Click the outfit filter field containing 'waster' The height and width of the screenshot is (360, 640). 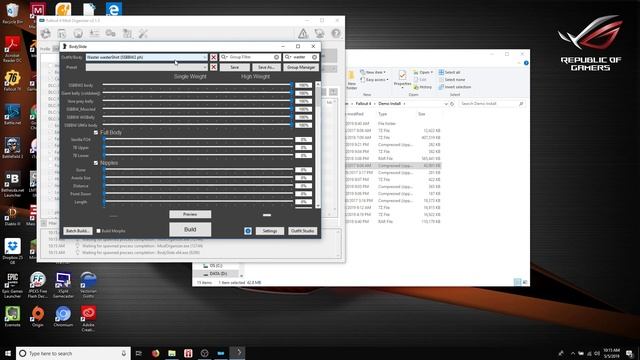[x=302, y=57]
